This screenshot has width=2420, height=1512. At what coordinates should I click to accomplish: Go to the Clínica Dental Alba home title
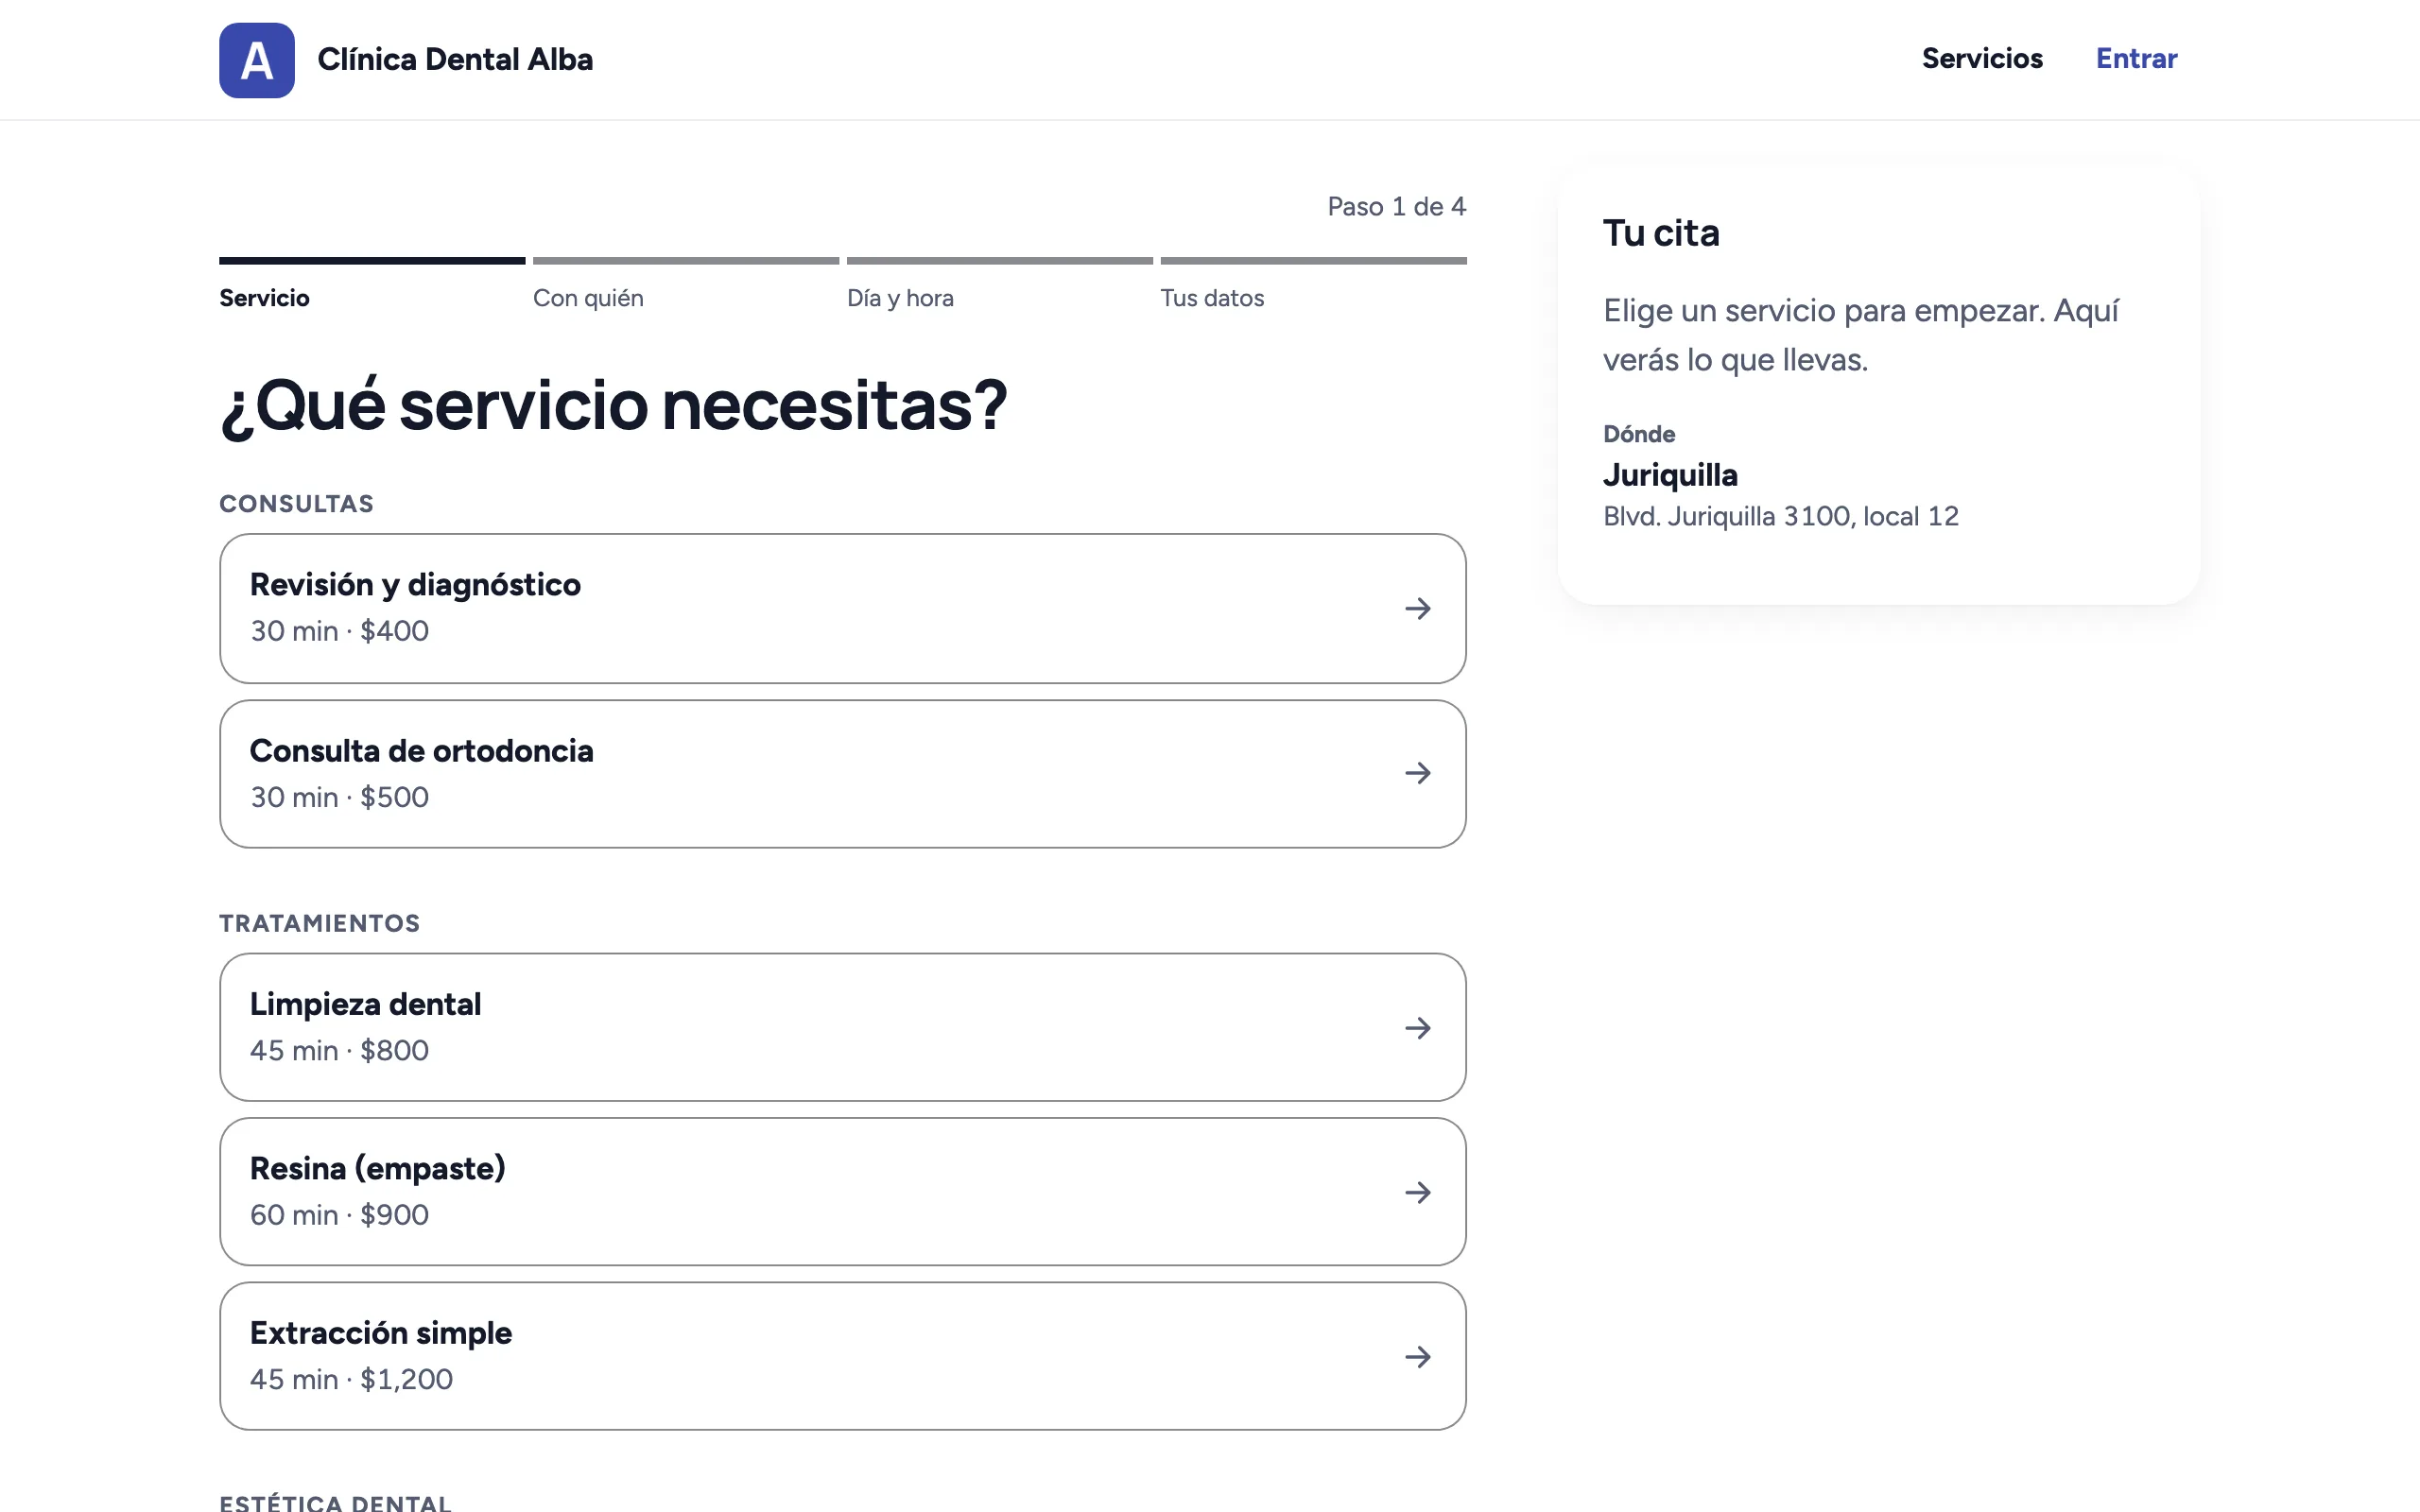click(x=455, y=60)
